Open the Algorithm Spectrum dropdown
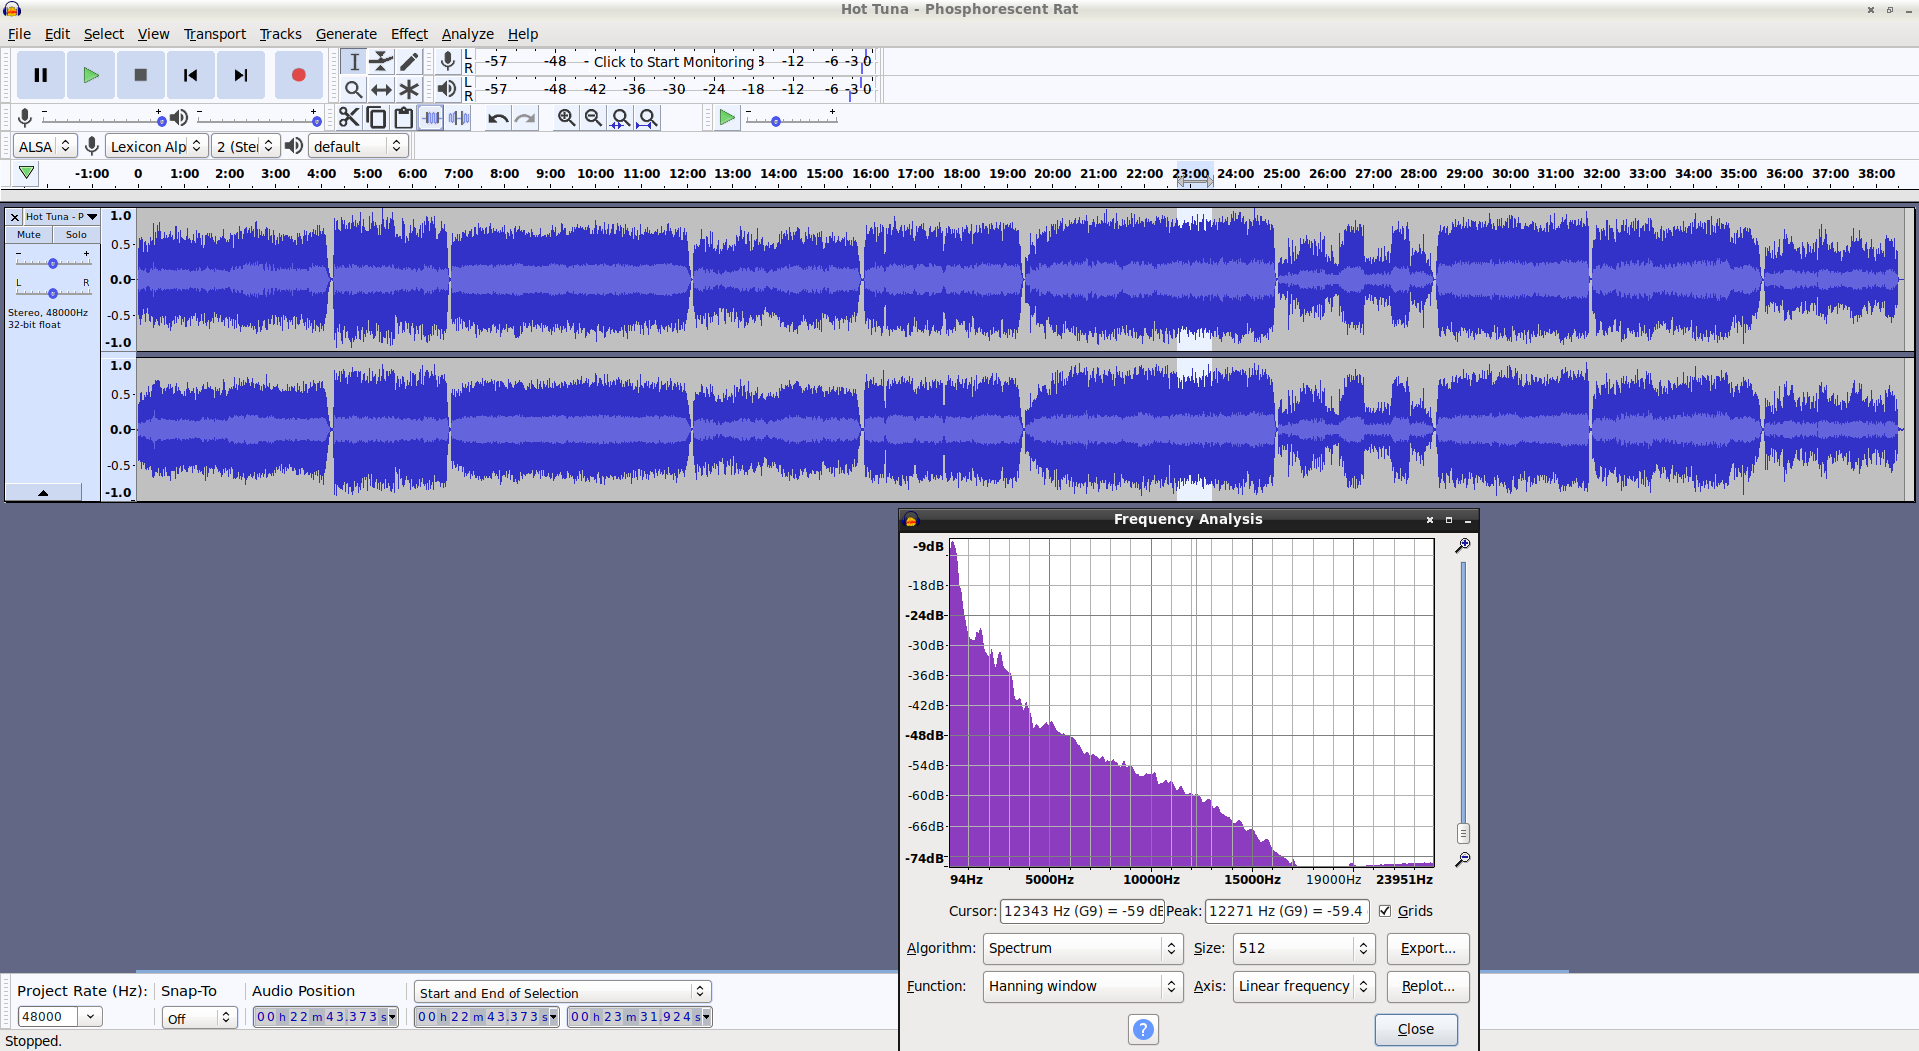Viewport: 1919px width, 1051px height. coord(1082,948)
